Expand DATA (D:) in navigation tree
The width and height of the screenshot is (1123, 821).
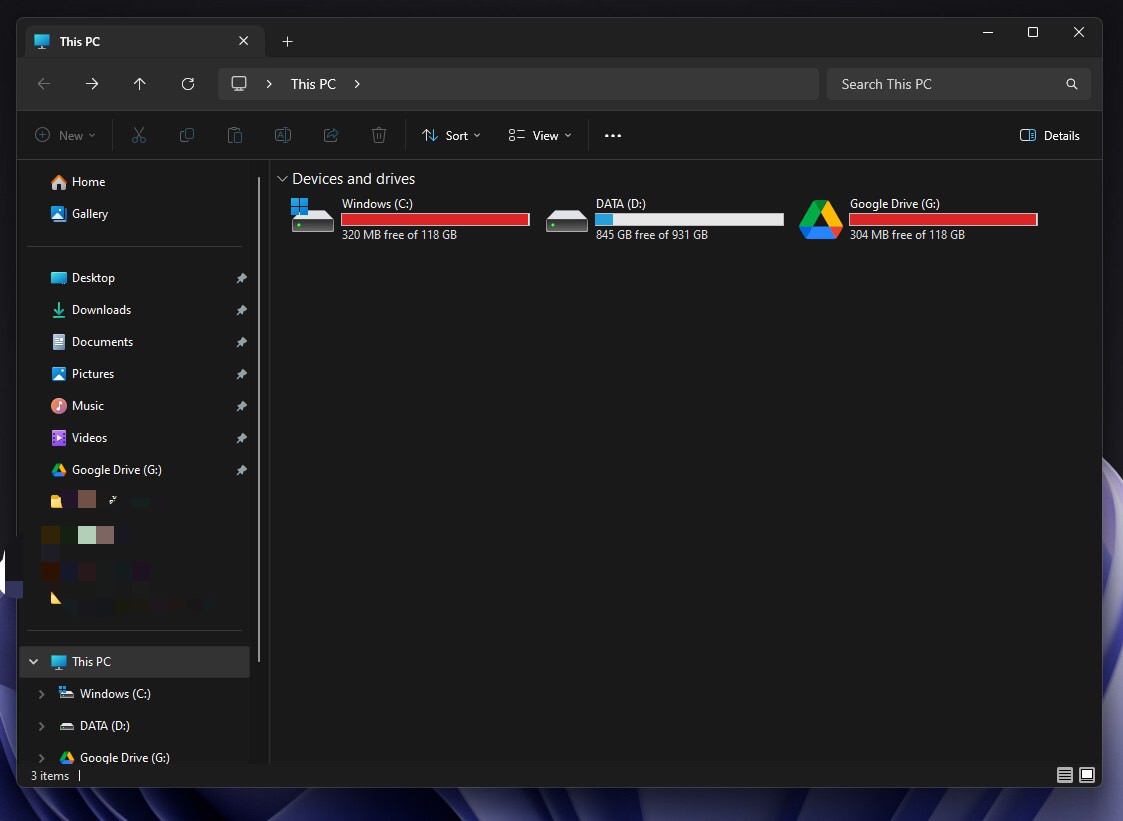pyautogui.click(x=42, y=726)
